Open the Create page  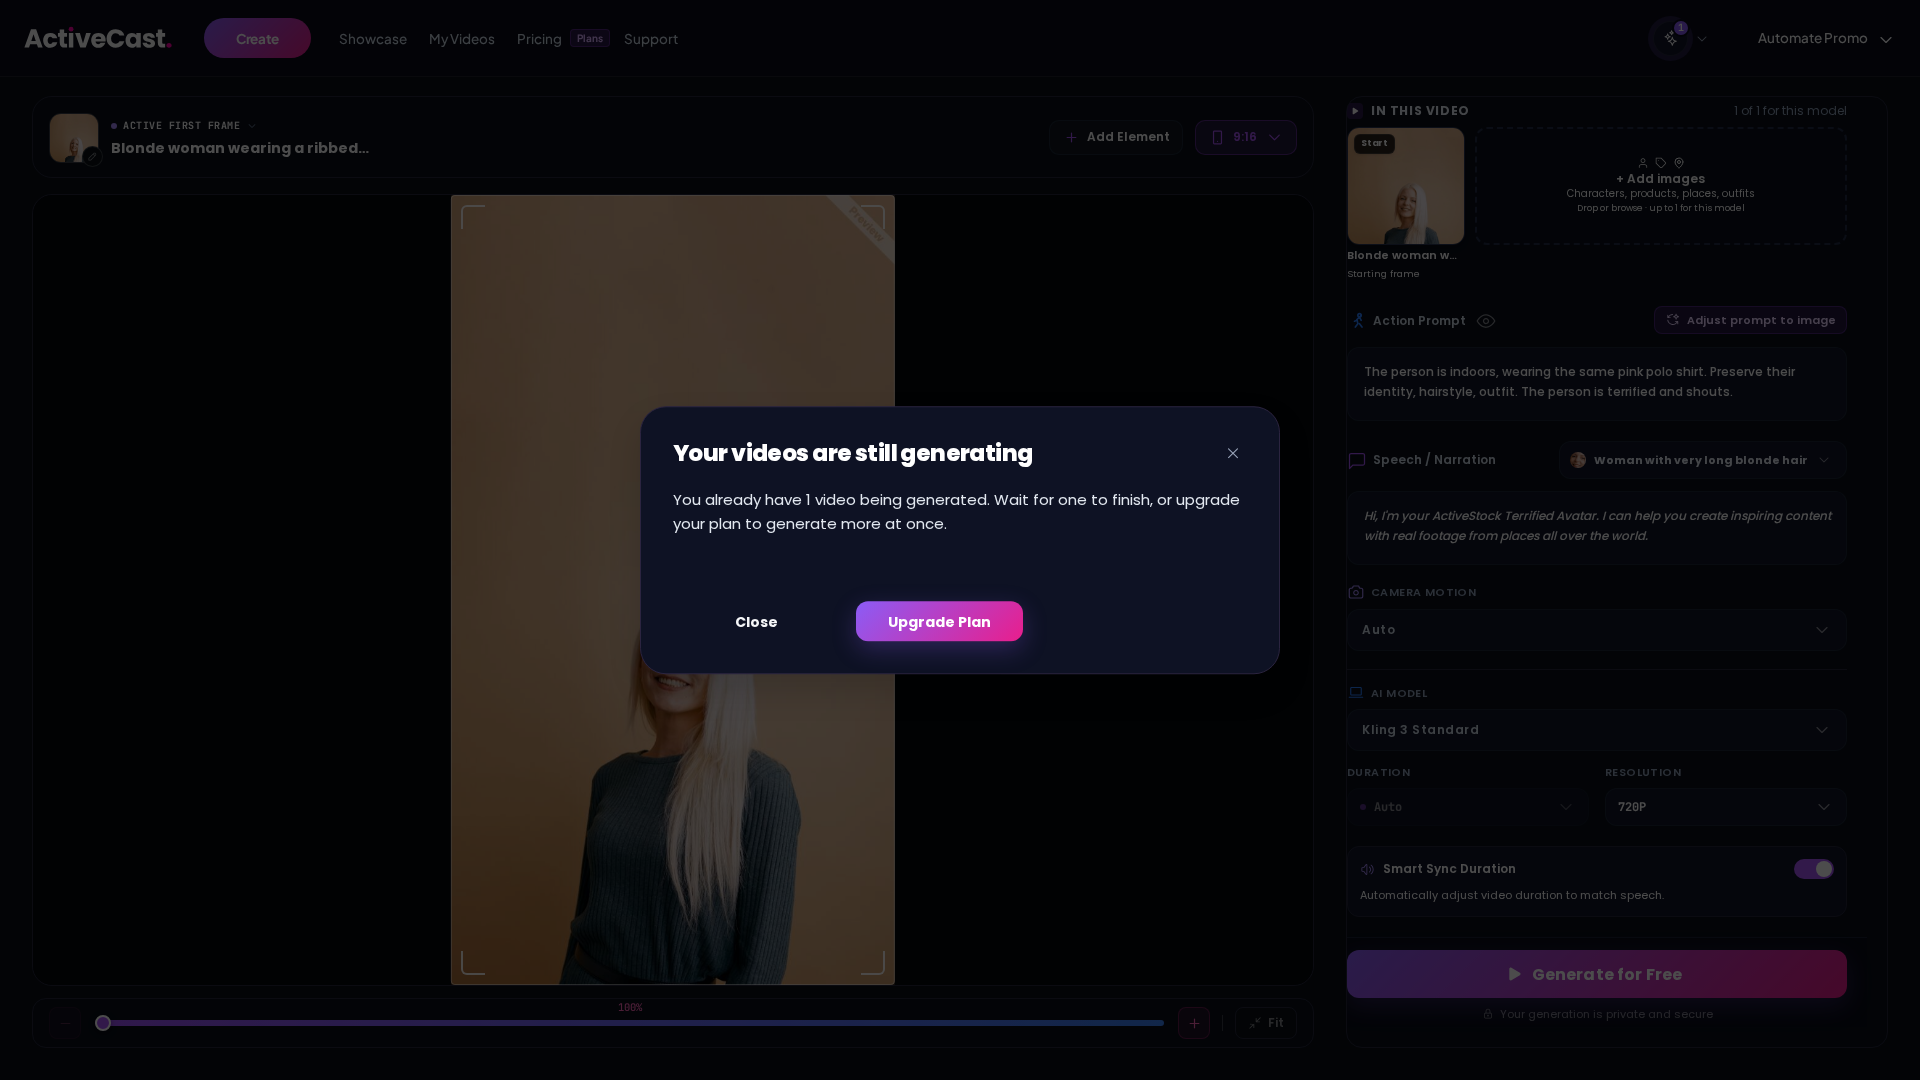(x=257, y=39)
